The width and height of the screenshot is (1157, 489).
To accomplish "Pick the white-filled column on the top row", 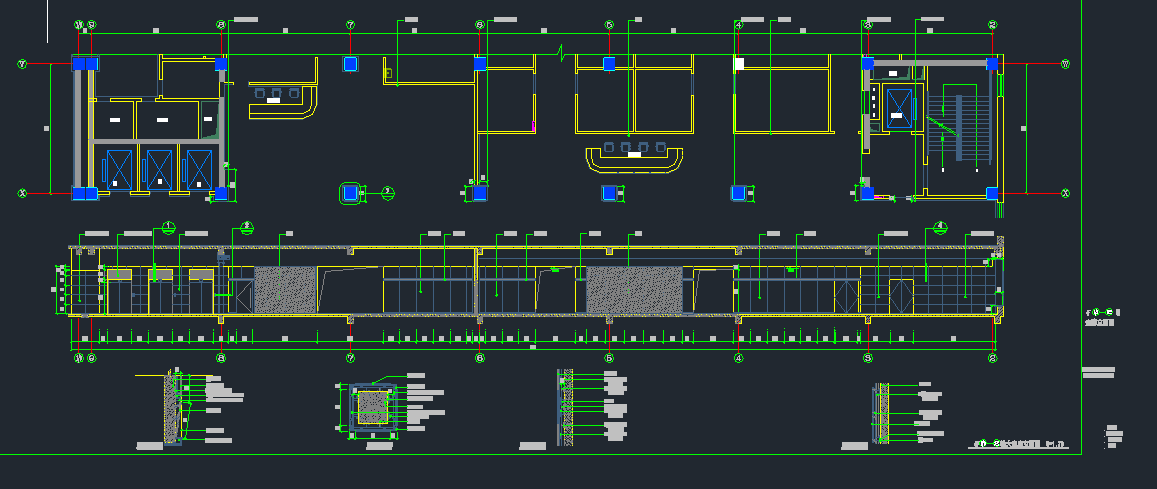I will tap(739, 64).
